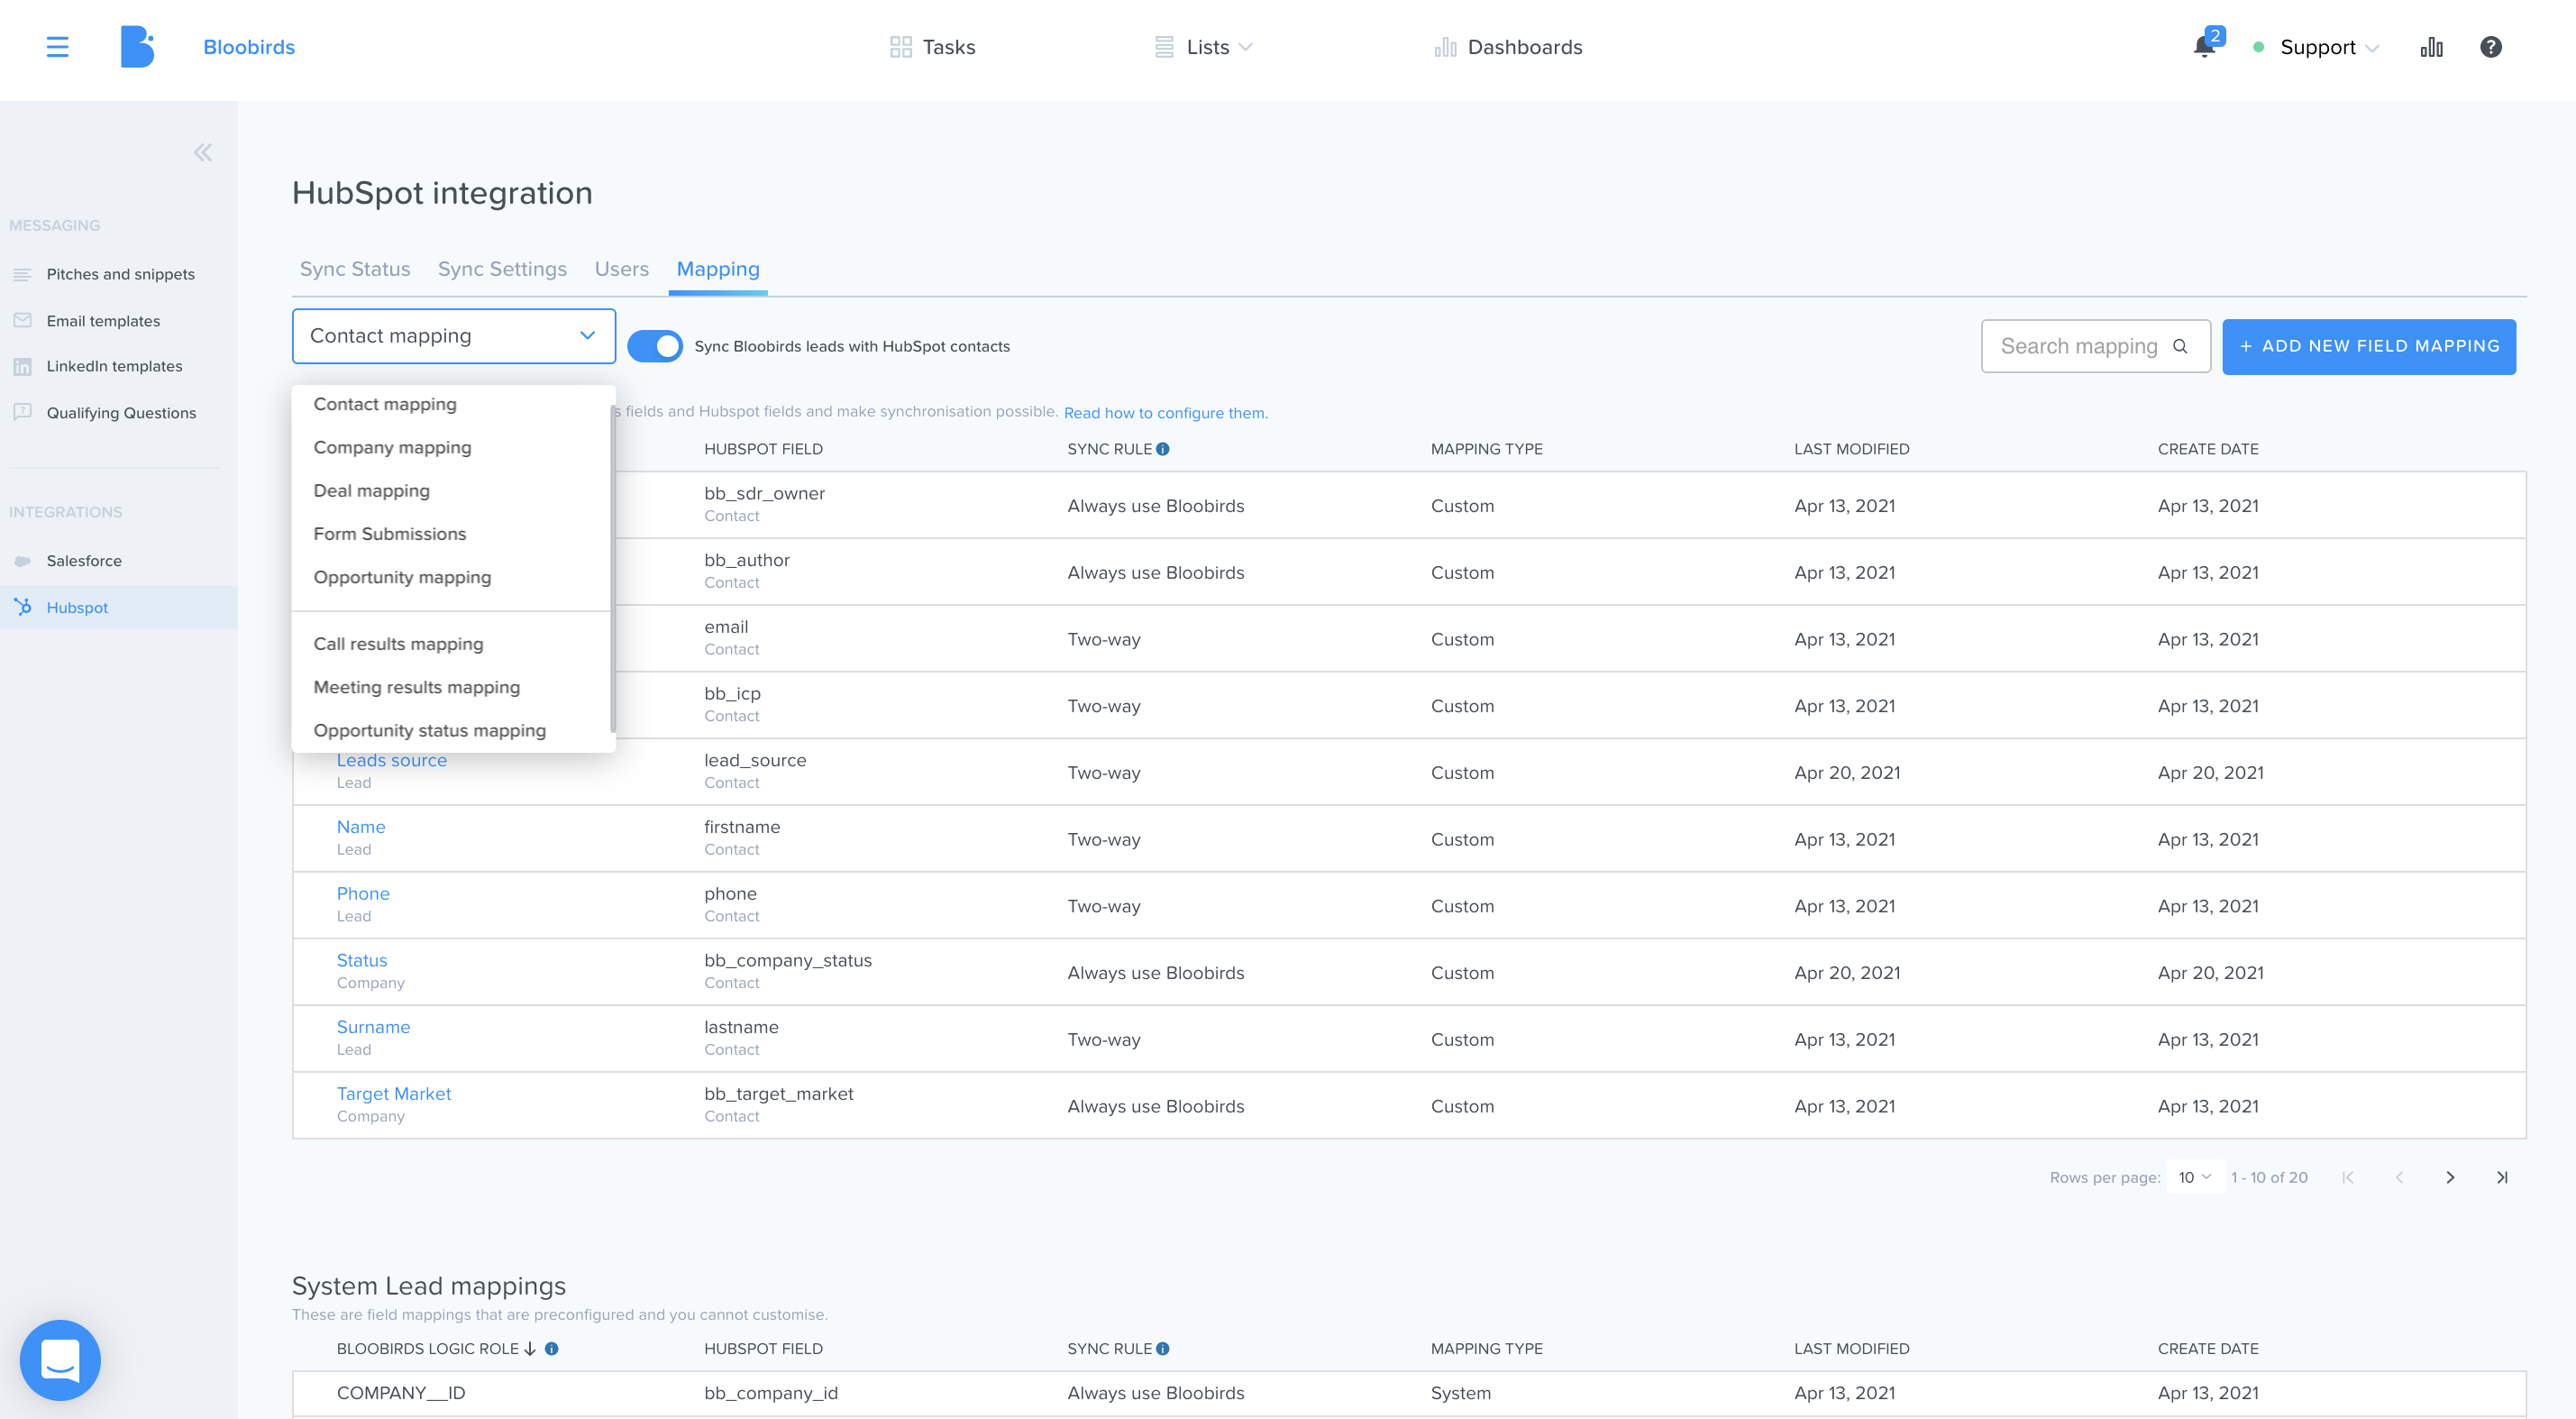Image resolution: width=2576 pixels, height=1419 pixels.
Task: Open the Users tab
Action: 621,269
